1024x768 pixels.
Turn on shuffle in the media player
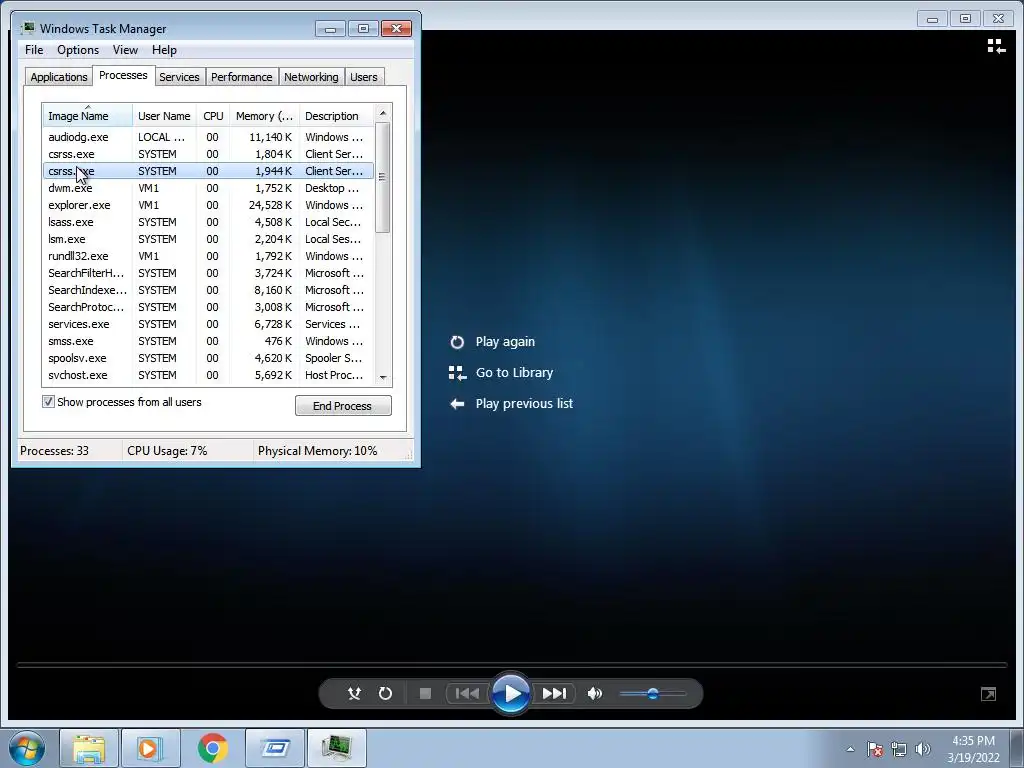point(354,694)
